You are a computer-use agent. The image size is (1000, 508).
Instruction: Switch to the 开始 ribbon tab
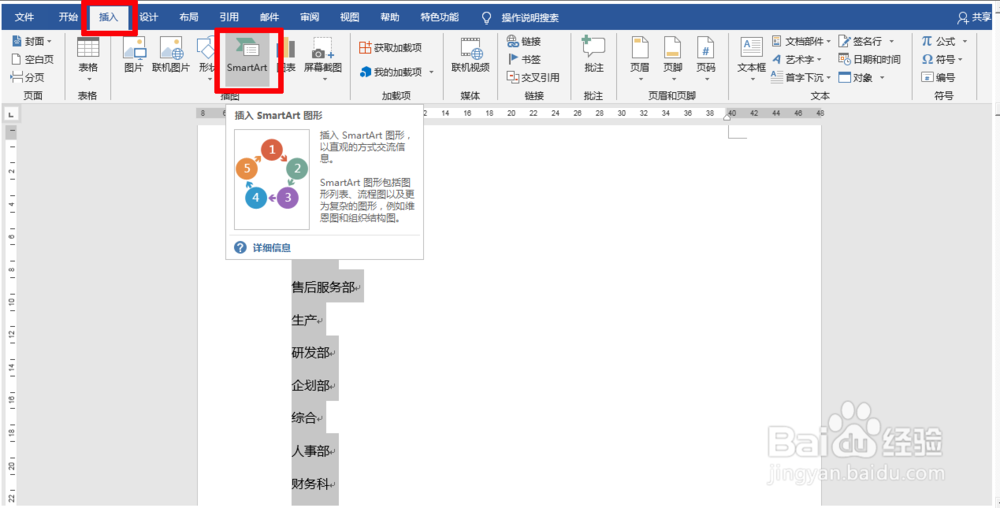[x=68, y=17]
